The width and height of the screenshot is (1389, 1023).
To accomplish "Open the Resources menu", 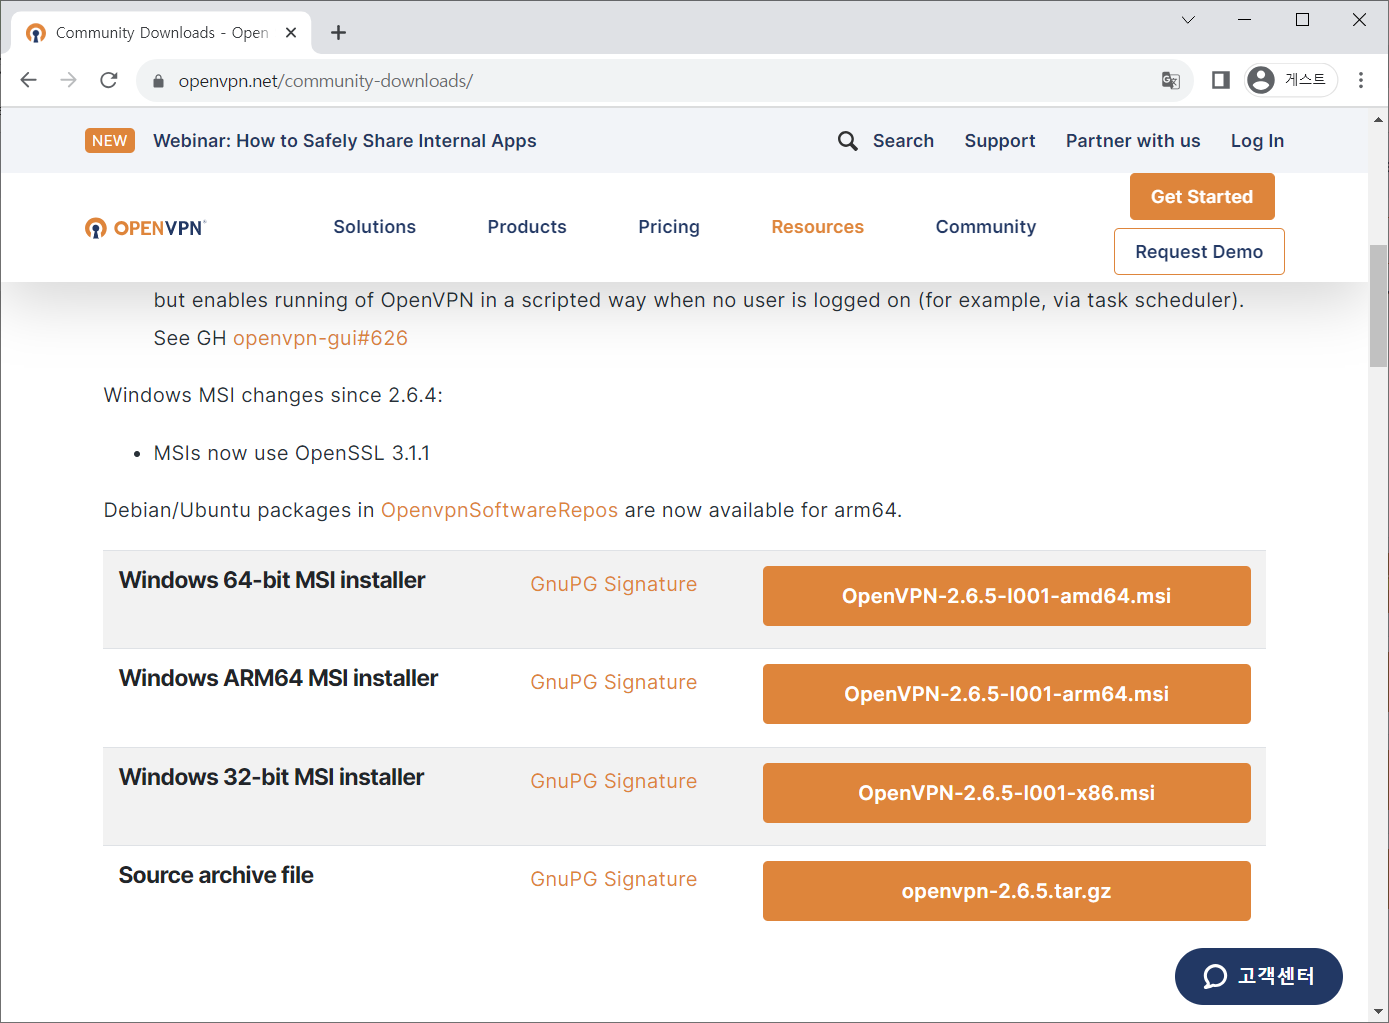I will [817, 227].
